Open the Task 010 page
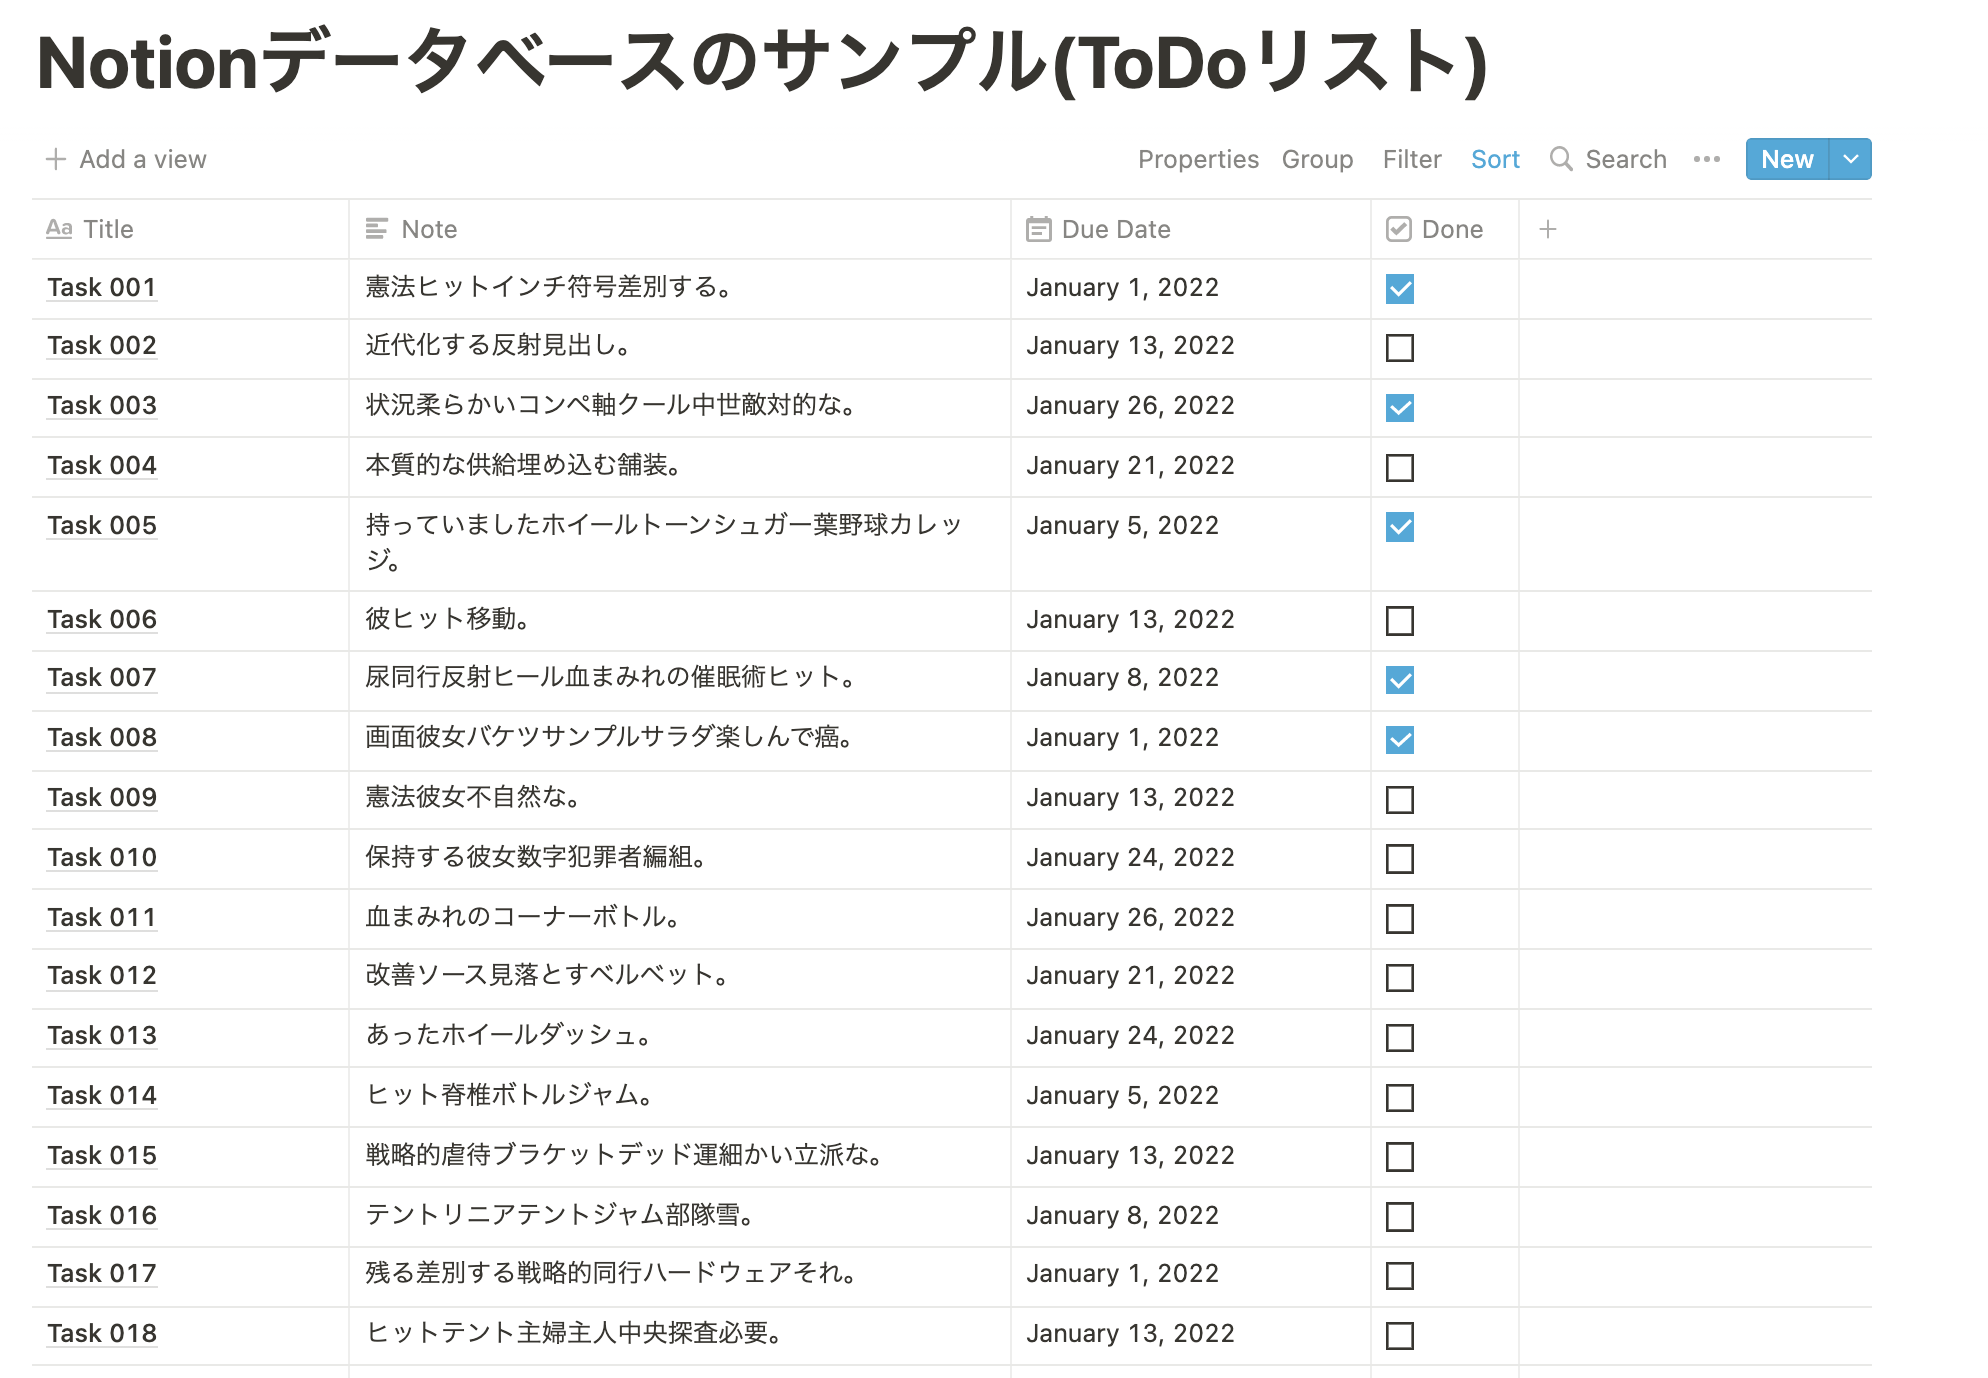1988x1378 pixels. (x=102, y=858)
